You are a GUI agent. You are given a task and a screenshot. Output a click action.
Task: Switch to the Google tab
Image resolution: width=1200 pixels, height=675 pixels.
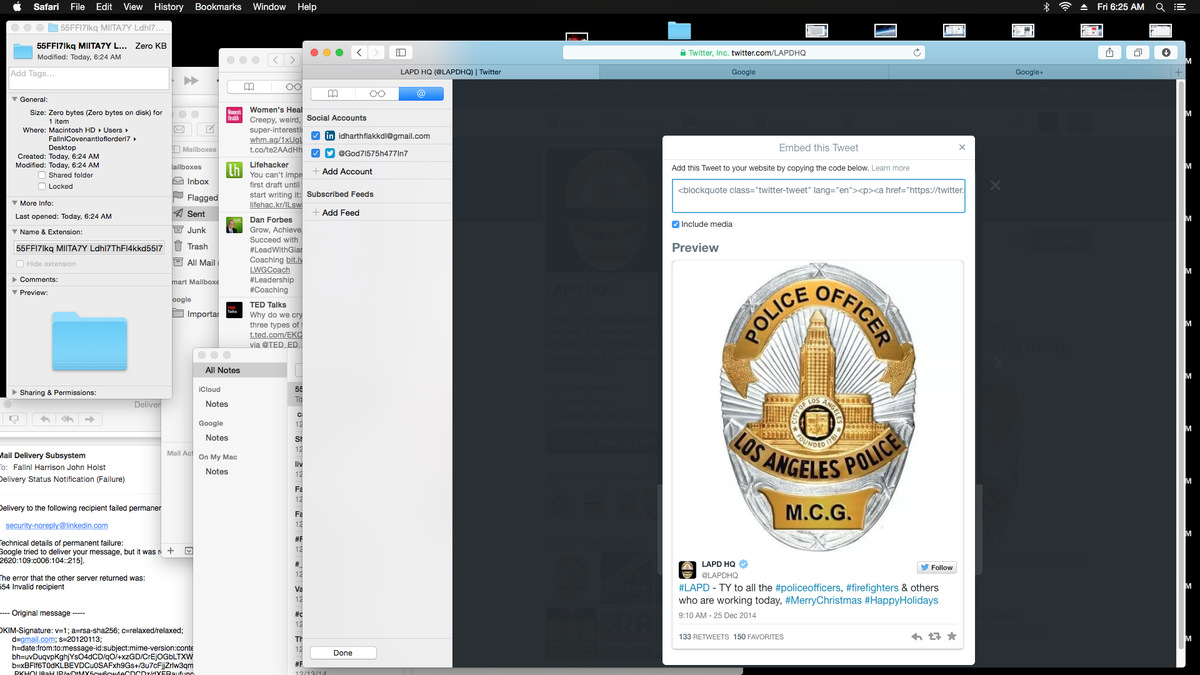743,72
